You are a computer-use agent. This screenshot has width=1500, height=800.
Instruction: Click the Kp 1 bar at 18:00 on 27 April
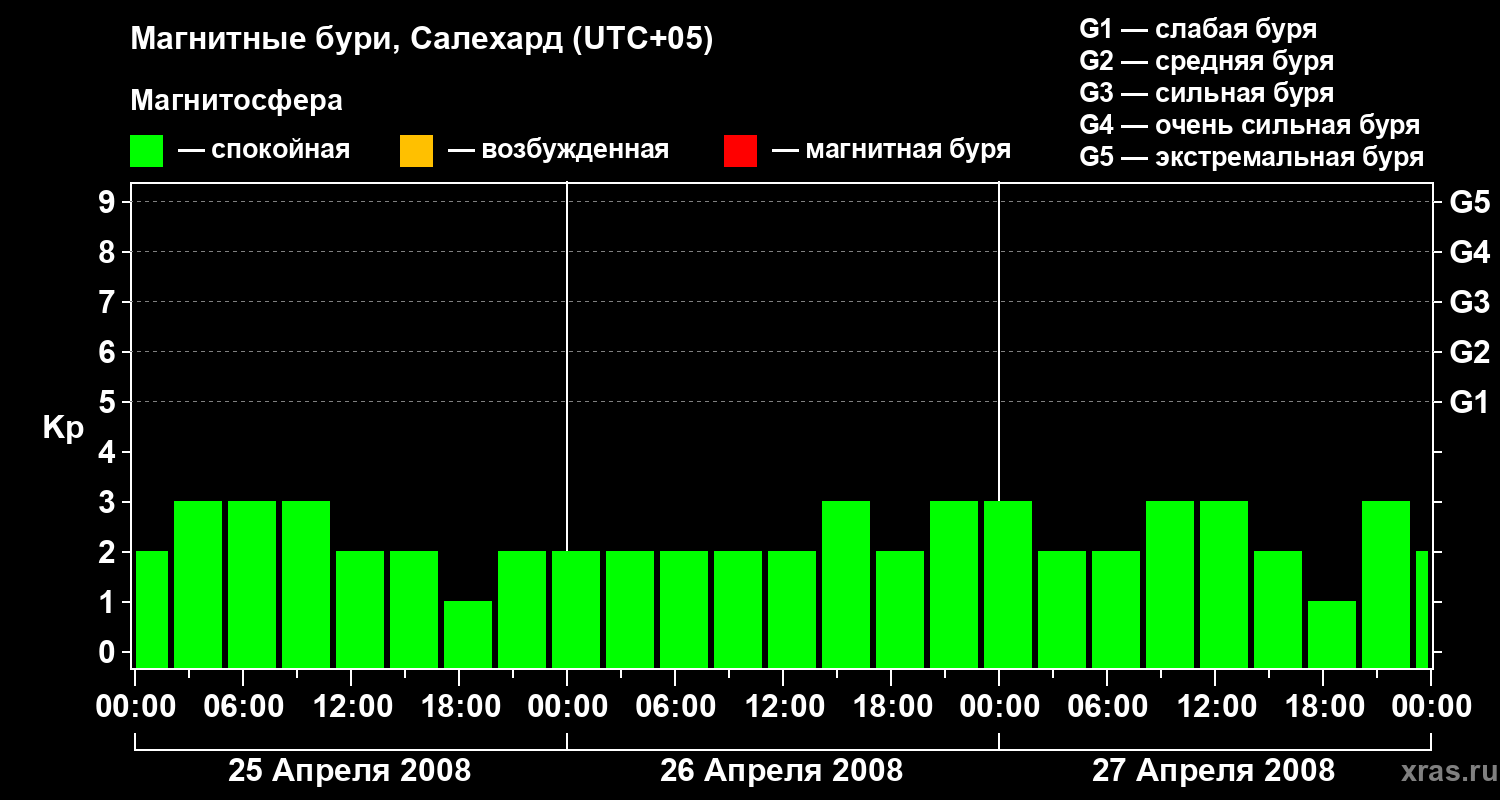coord(1332,634)
